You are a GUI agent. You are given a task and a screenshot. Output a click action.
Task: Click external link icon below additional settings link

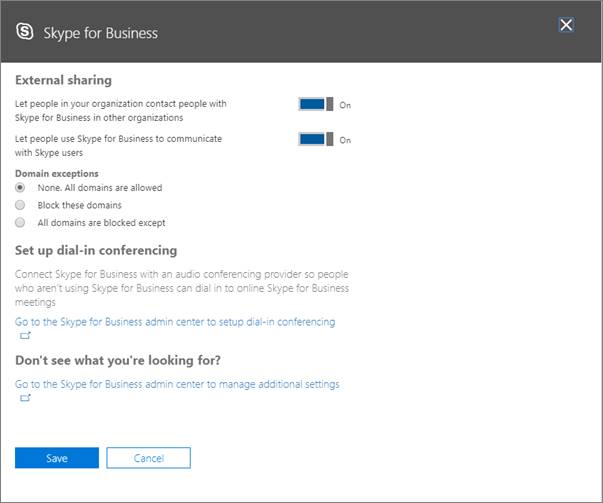(25, 398)
